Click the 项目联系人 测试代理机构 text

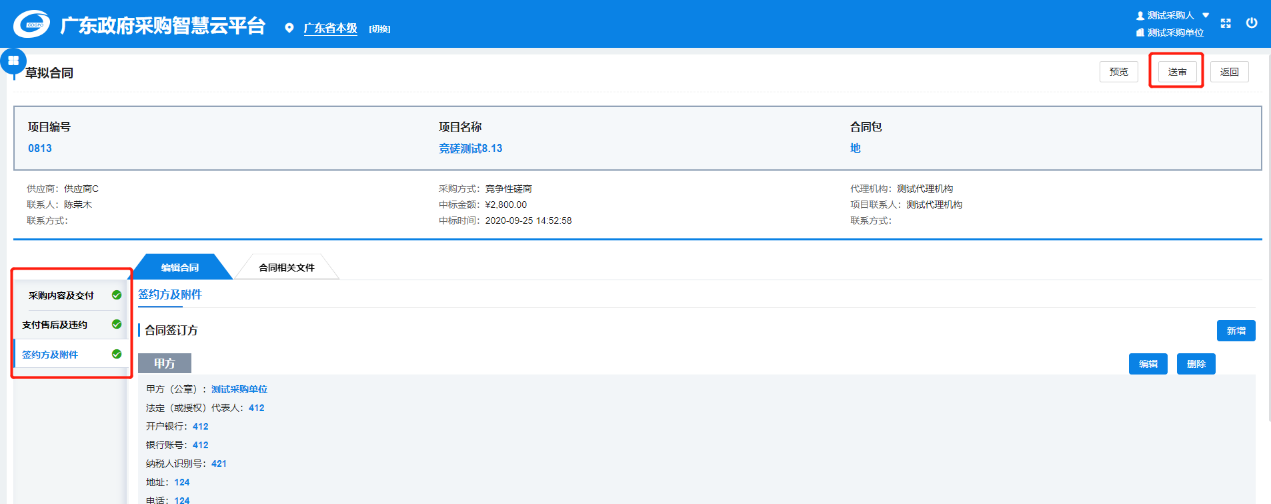click(906, 205)
